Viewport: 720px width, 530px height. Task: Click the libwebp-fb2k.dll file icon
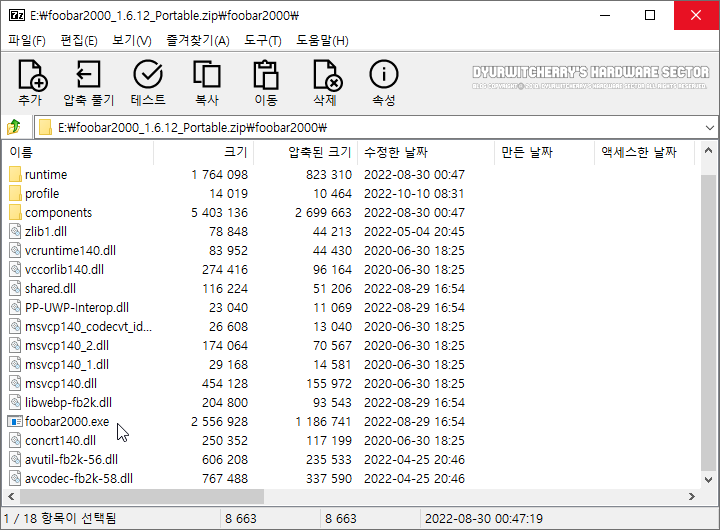coord(15,402)
